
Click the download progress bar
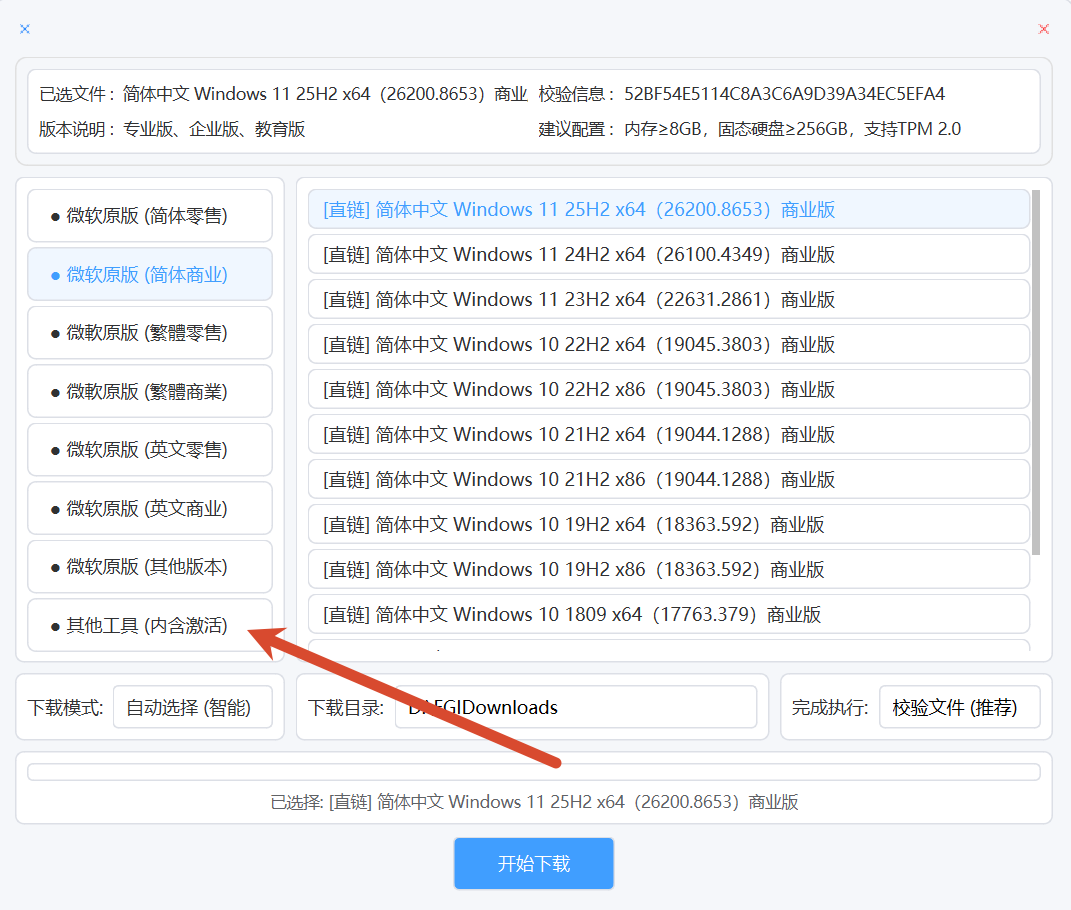533,772
